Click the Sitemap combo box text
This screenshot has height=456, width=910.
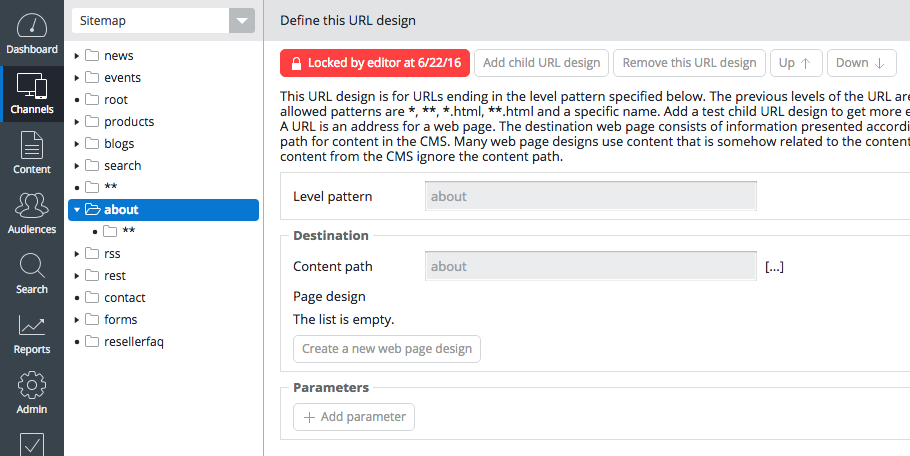coord(103,21)
